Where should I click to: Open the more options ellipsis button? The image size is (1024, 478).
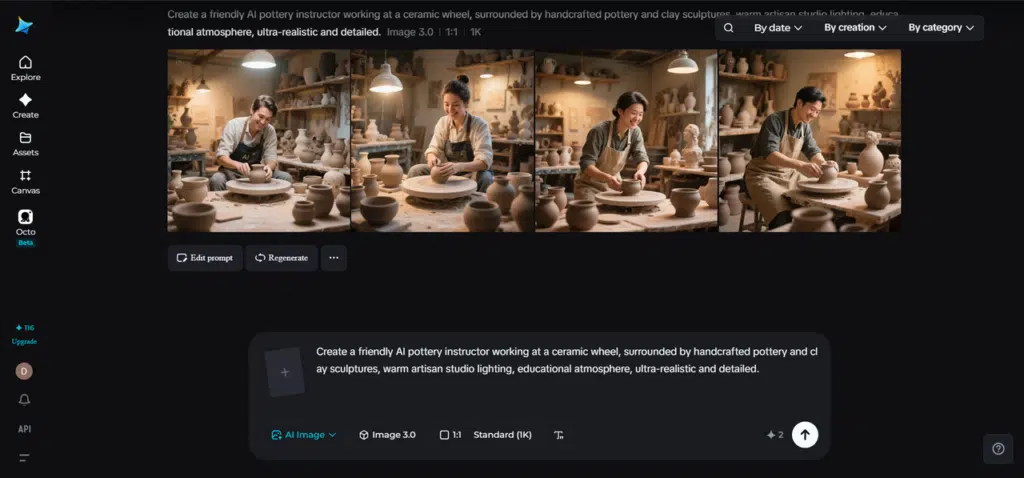tap(334, 258)
